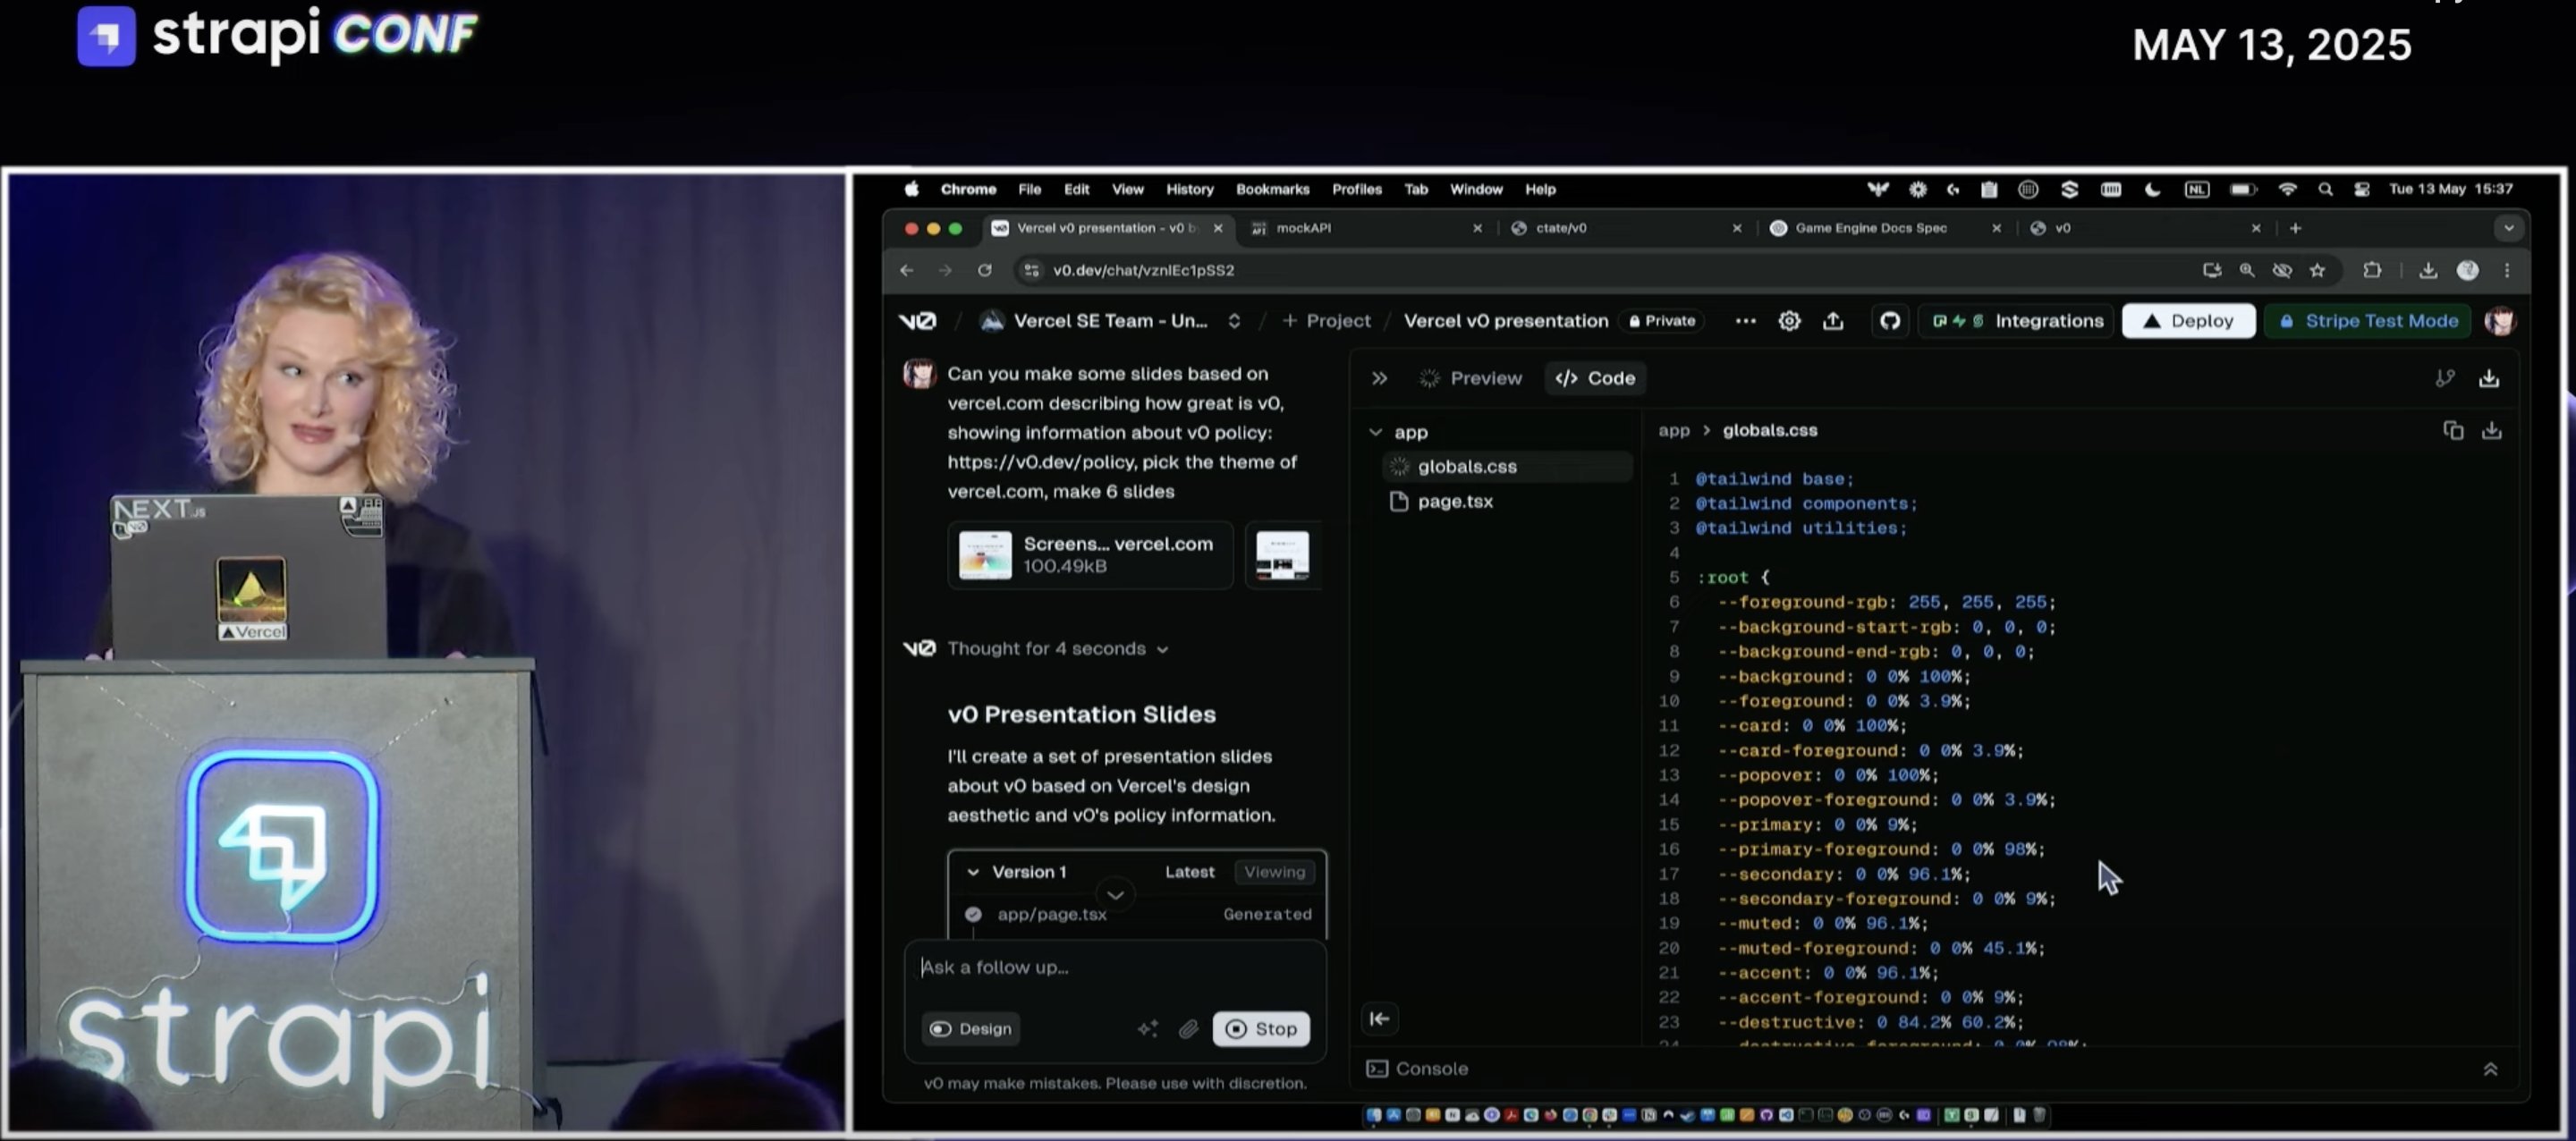Open a new Chrome tab with plus
The image size is (2576, 1141).
2295,228
